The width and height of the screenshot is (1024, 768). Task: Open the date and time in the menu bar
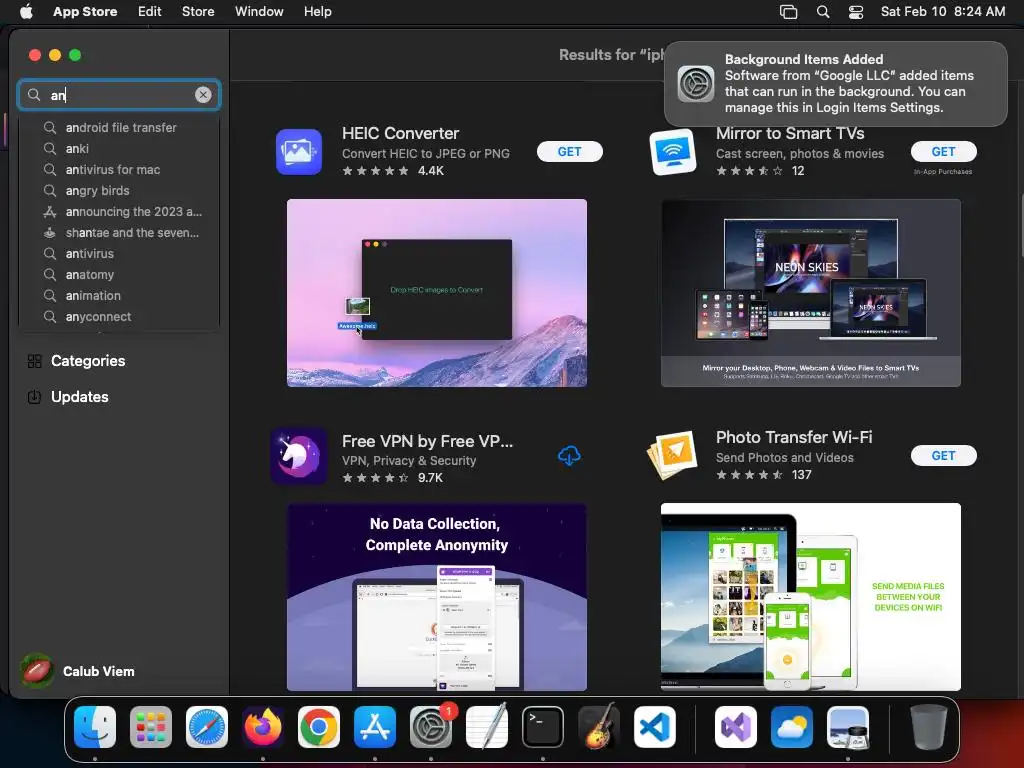click(x=942, y=12)
